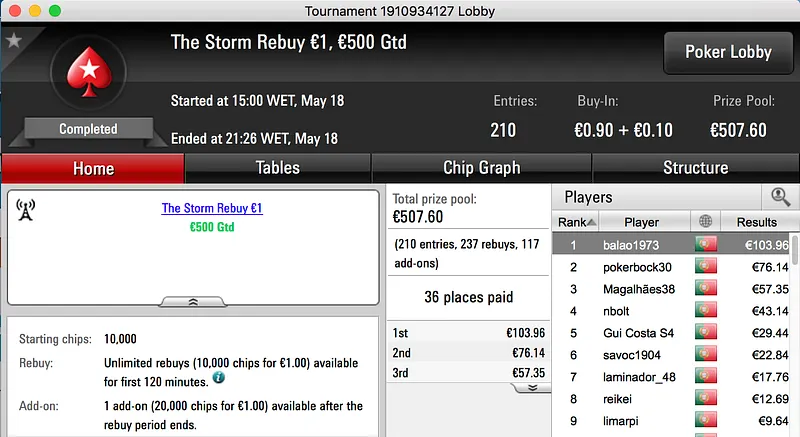Select player Magalhães38 in the list

[641, 289]
